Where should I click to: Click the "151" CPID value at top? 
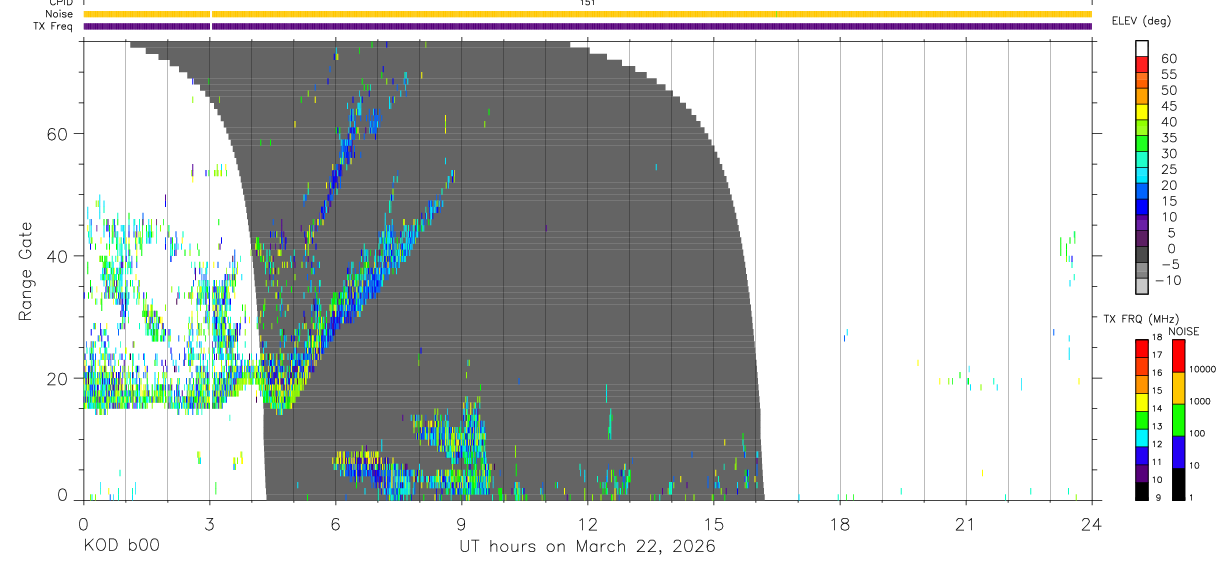click(x=588, y=3)
